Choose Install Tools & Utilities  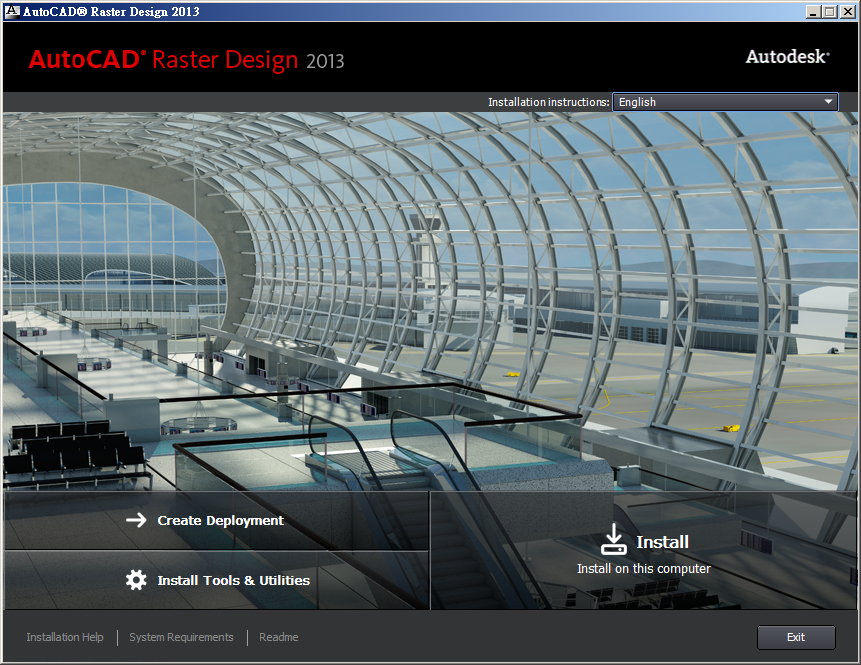pyautogui.click(x=233, y=580)
